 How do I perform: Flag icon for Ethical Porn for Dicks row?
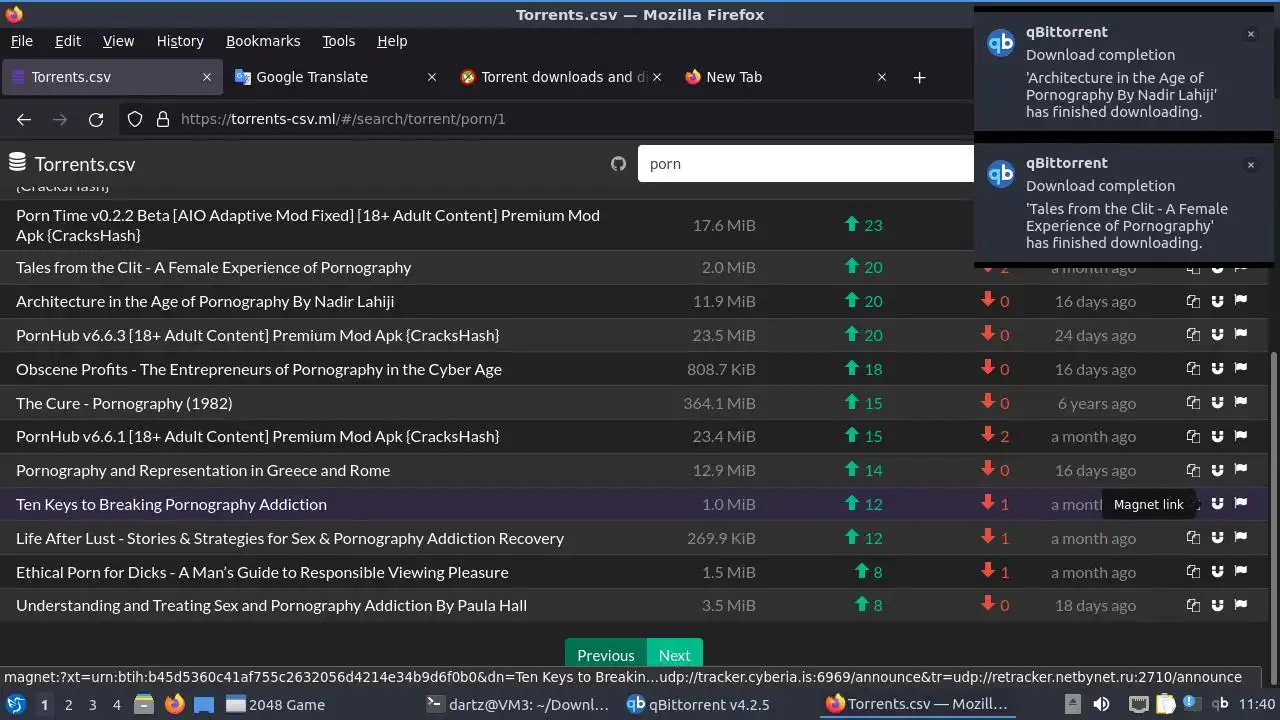[1241, 571]
